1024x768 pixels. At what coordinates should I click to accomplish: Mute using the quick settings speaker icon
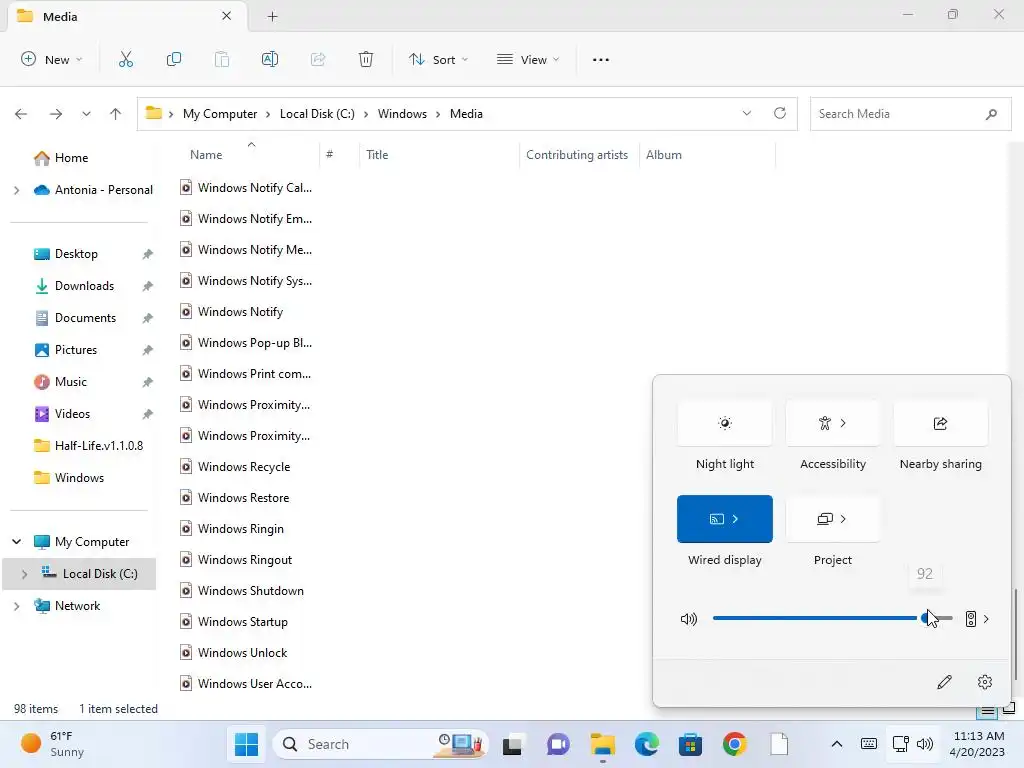[x=689, y=618]
